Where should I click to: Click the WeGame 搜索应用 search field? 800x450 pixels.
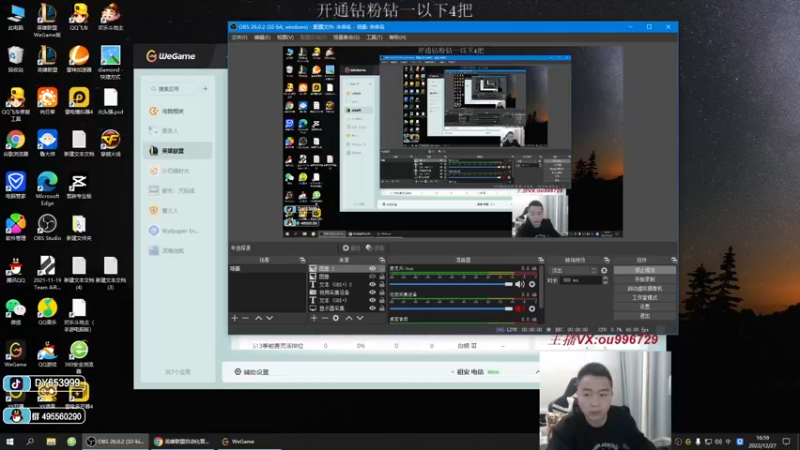[x=172, y=89]
